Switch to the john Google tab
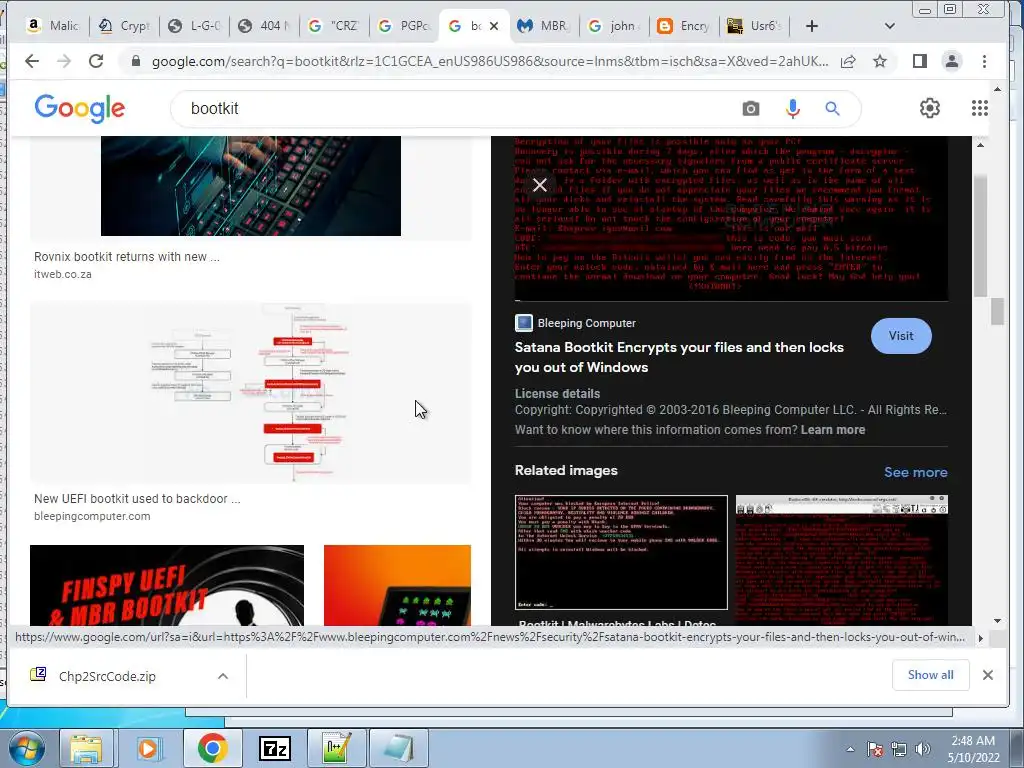The height and width of the screenshot is (768, 1024). (615, 26)
